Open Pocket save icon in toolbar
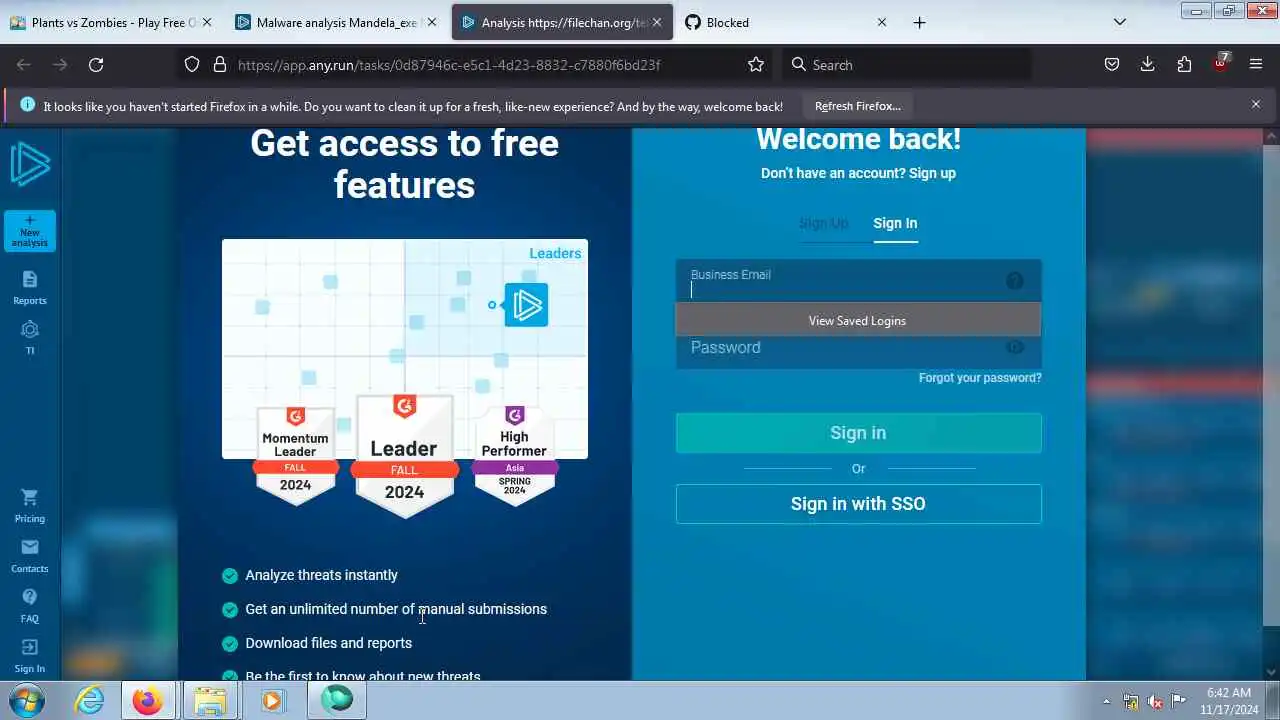Image resolution: width=1280 pixels, height=720 pixels. 1112,64
